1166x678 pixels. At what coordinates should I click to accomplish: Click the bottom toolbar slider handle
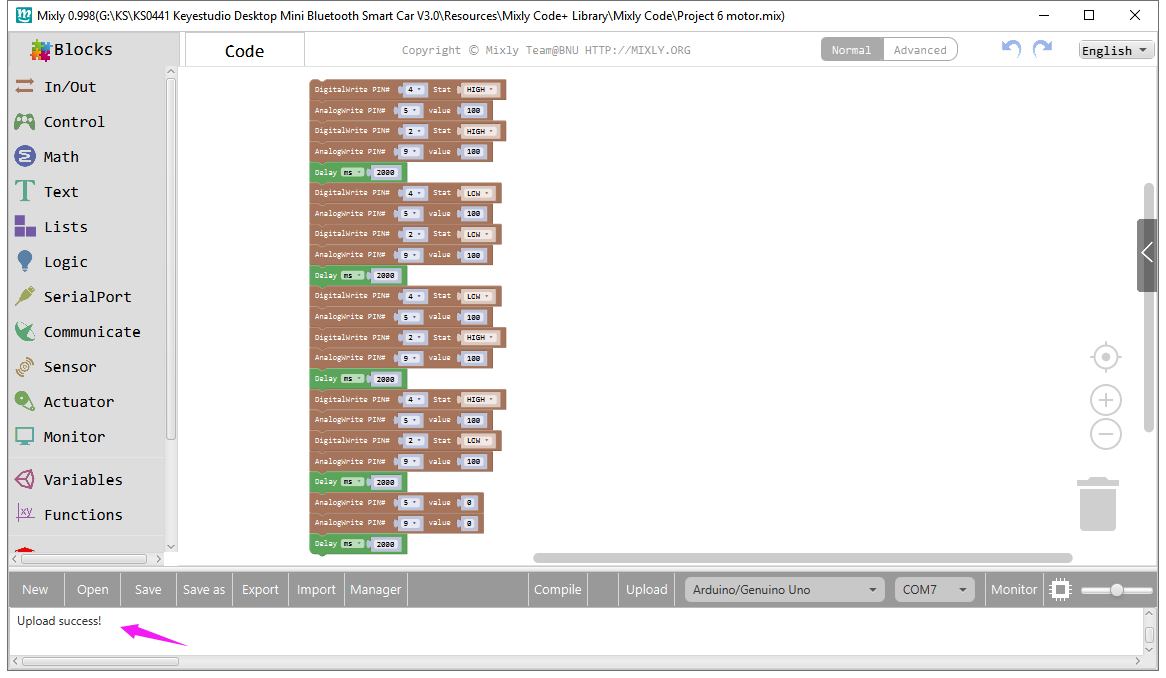coord(1116,590)
